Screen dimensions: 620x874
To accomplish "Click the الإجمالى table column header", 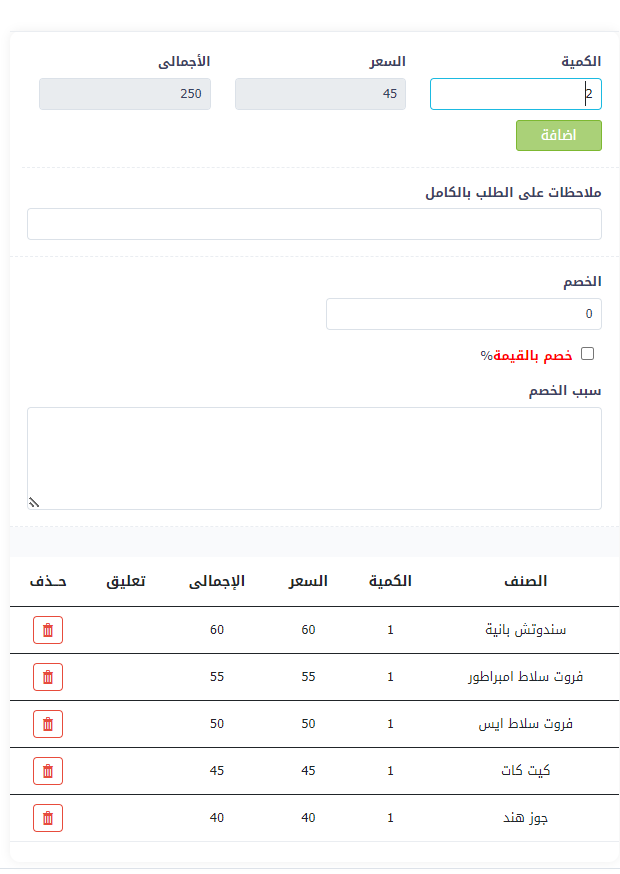I will pos(217,581).
